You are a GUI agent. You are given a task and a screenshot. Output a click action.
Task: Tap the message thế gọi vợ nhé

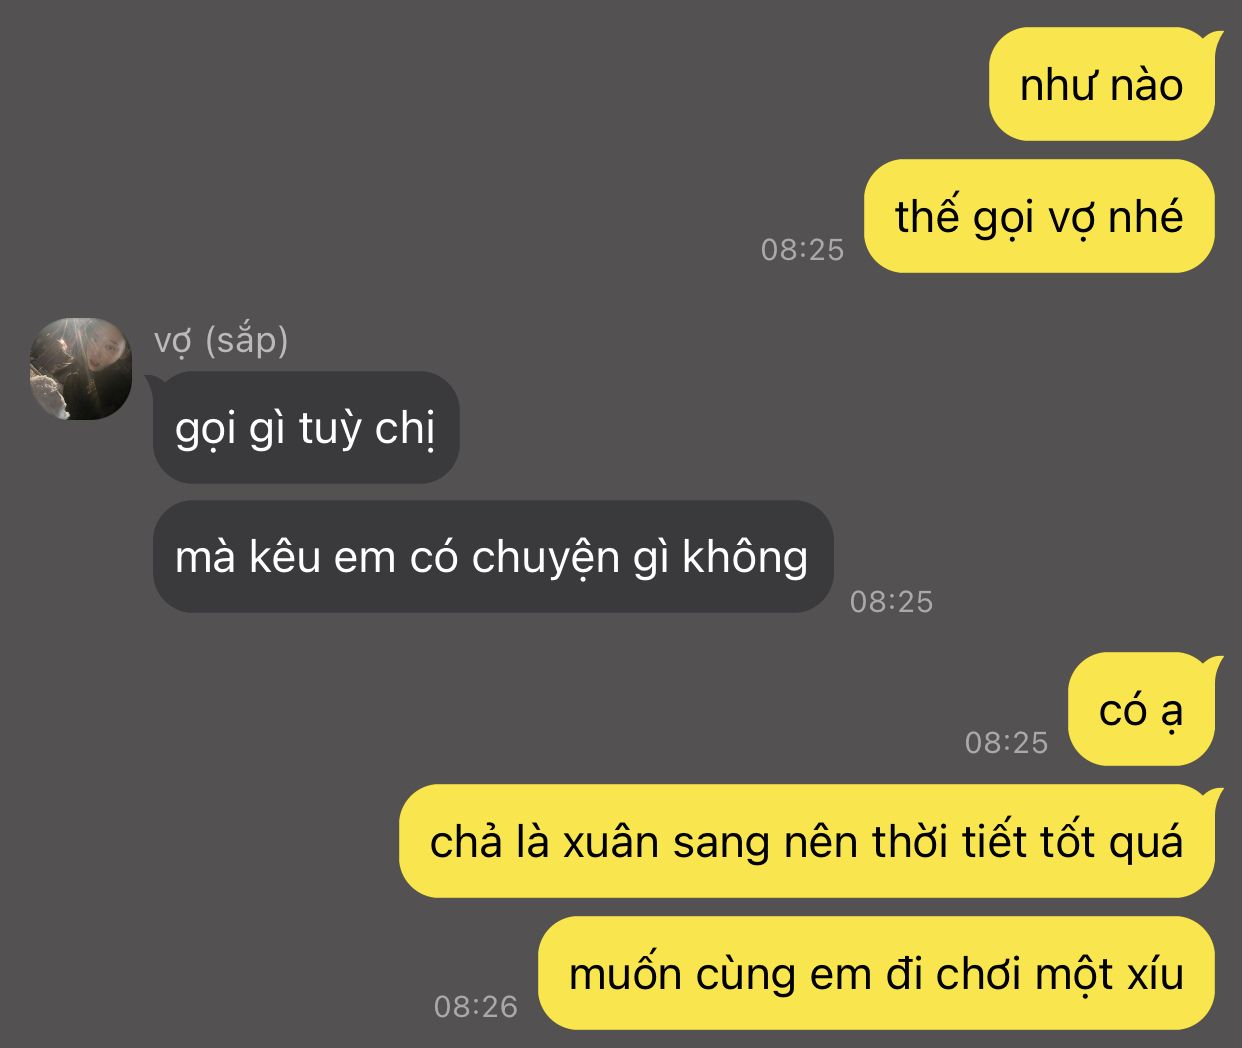pos(1039,216)
